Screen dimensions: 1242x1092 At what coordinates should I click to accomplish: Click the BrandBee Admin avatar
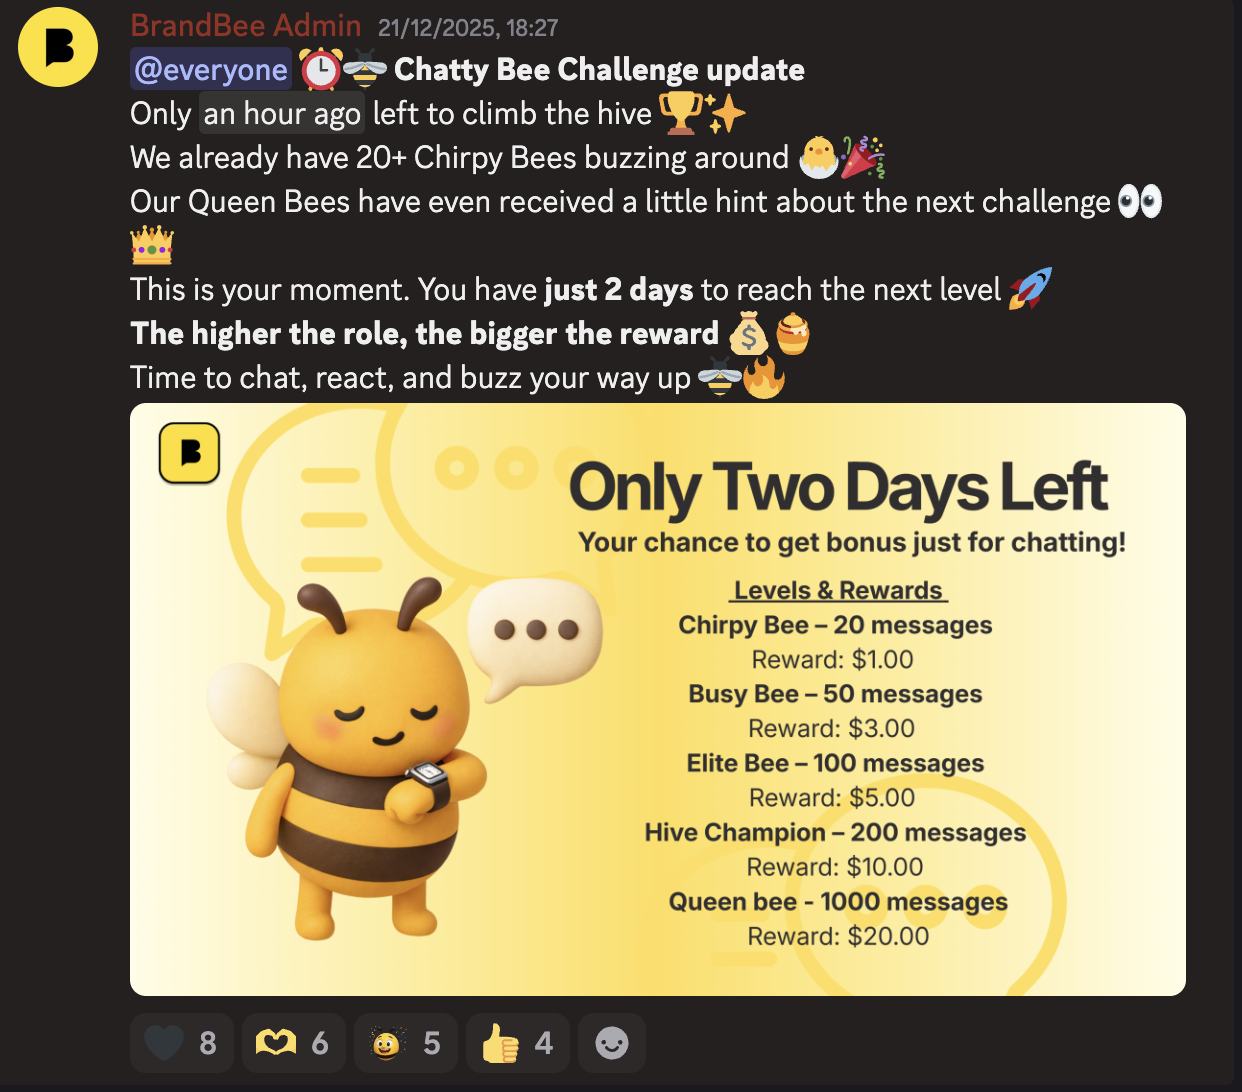(x=58, y=47)
